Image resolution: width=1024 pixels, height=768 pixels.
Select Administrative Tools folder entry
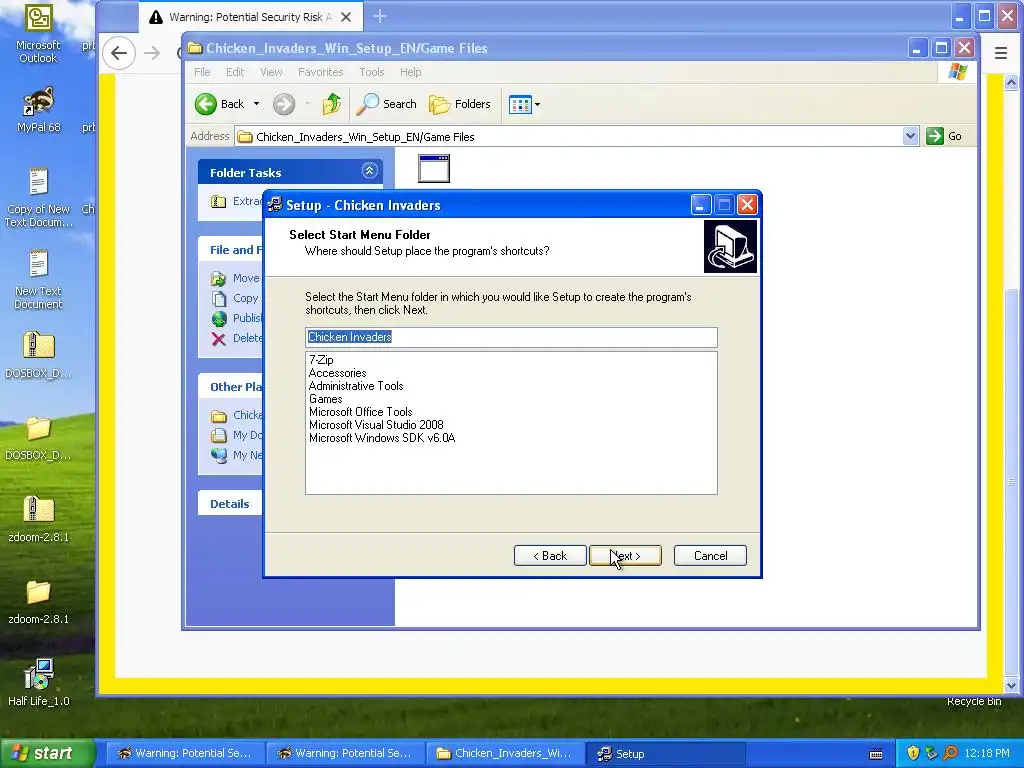click(x=356, y=386)
